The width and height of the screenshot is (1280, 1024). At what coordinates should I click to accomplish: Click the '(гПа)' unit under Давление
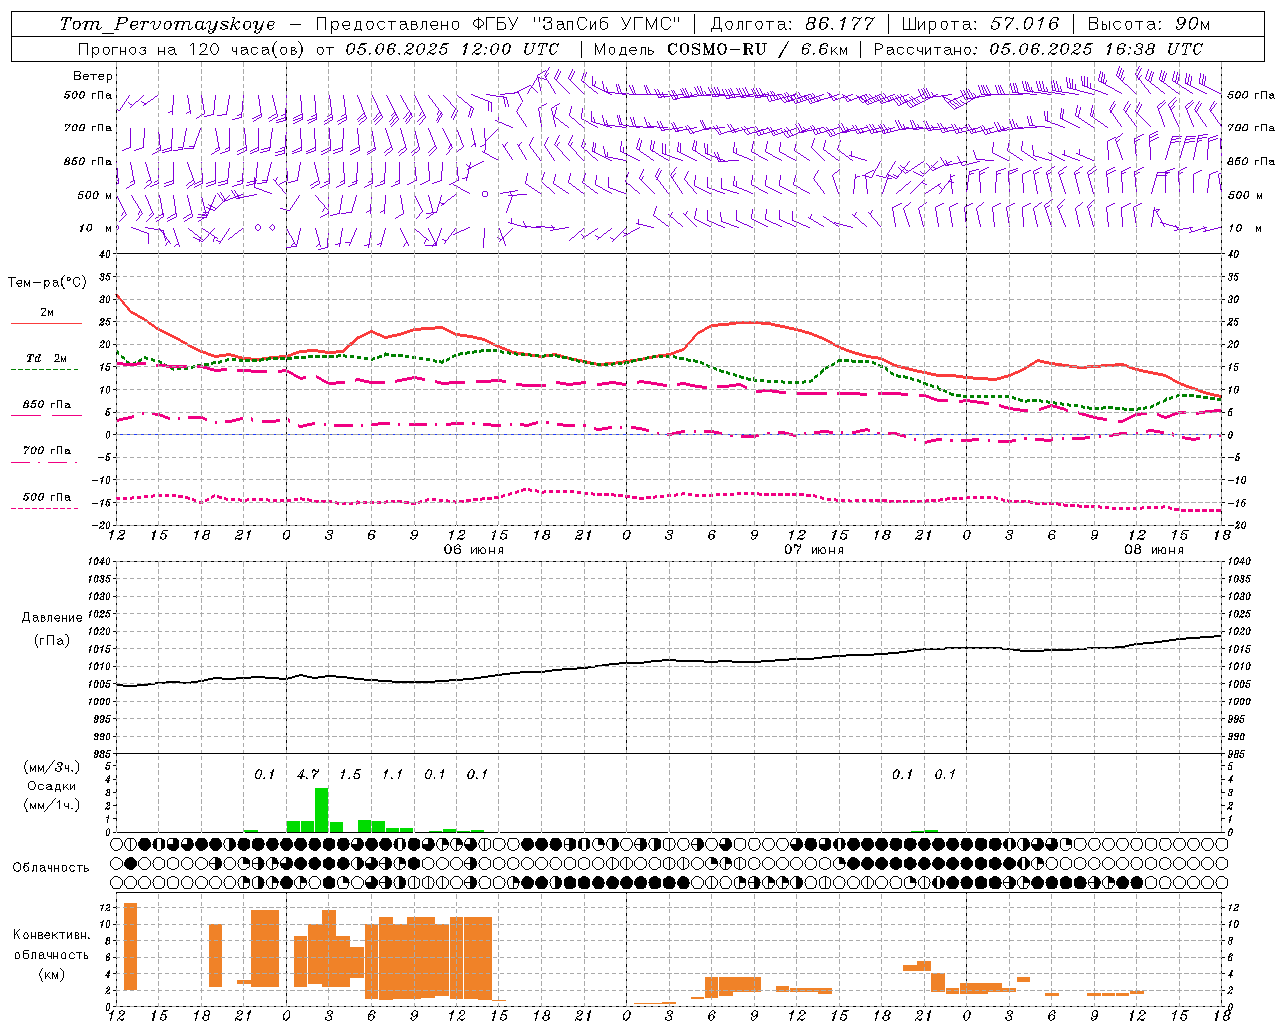pos(52,640)
